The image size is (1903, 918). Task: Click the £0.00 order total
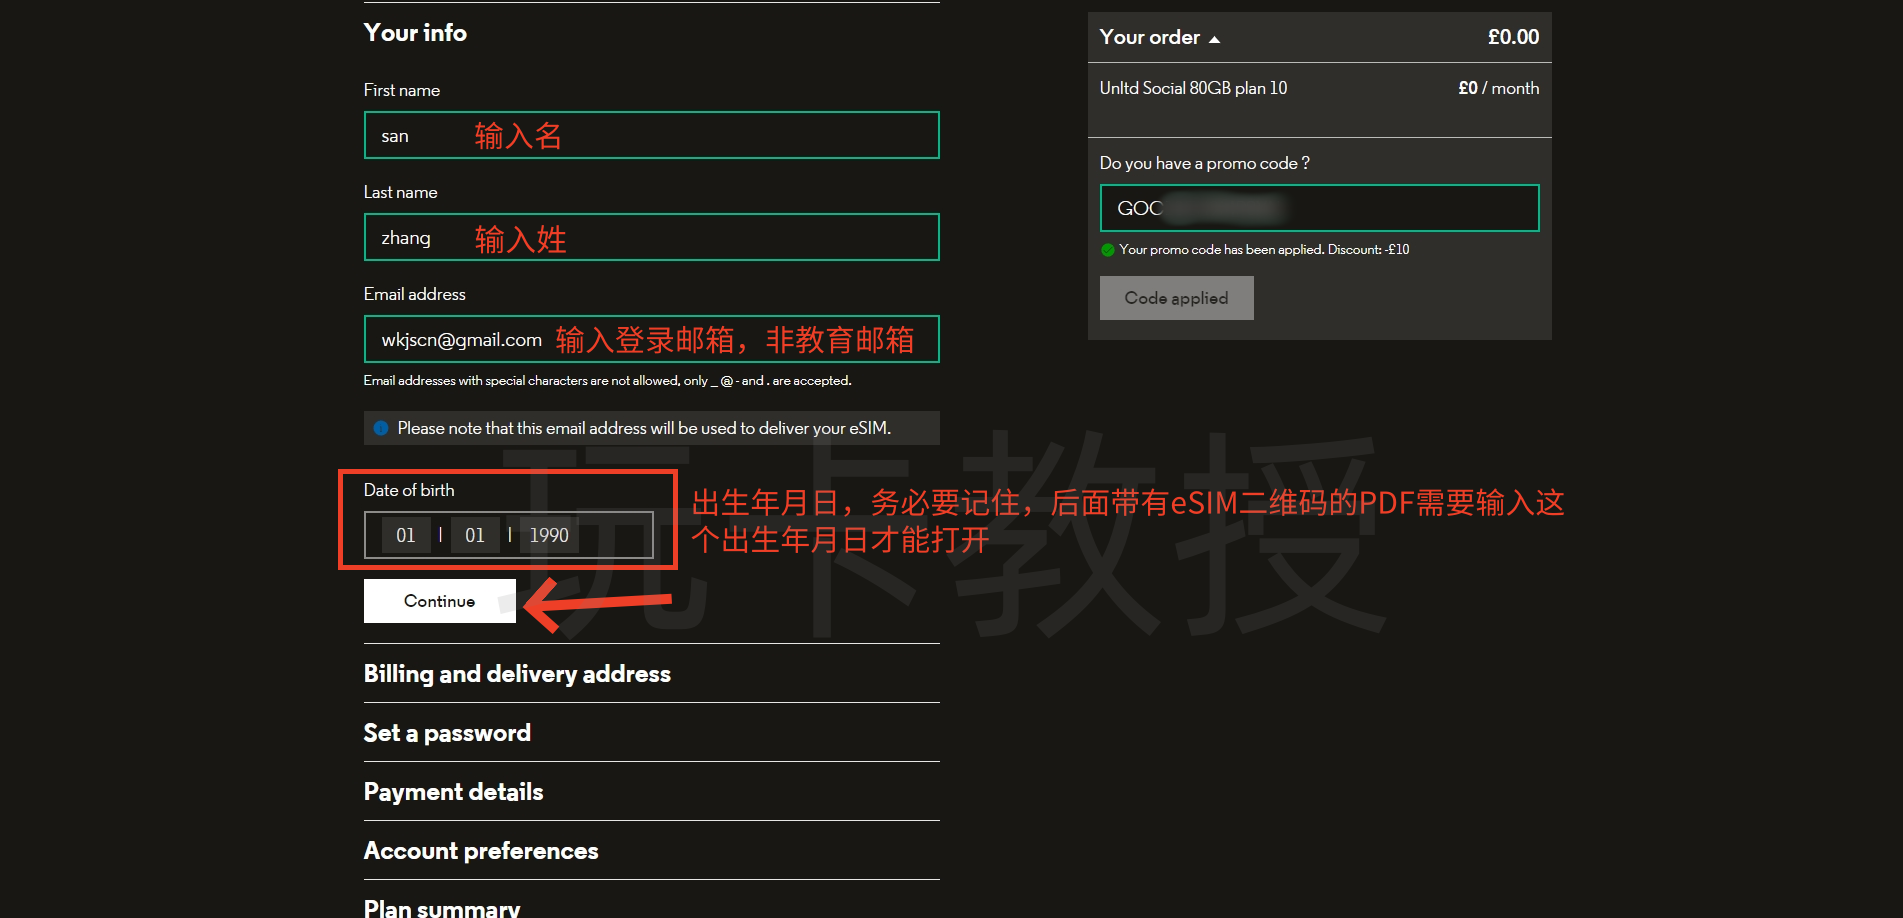(x=1513, y=37)
